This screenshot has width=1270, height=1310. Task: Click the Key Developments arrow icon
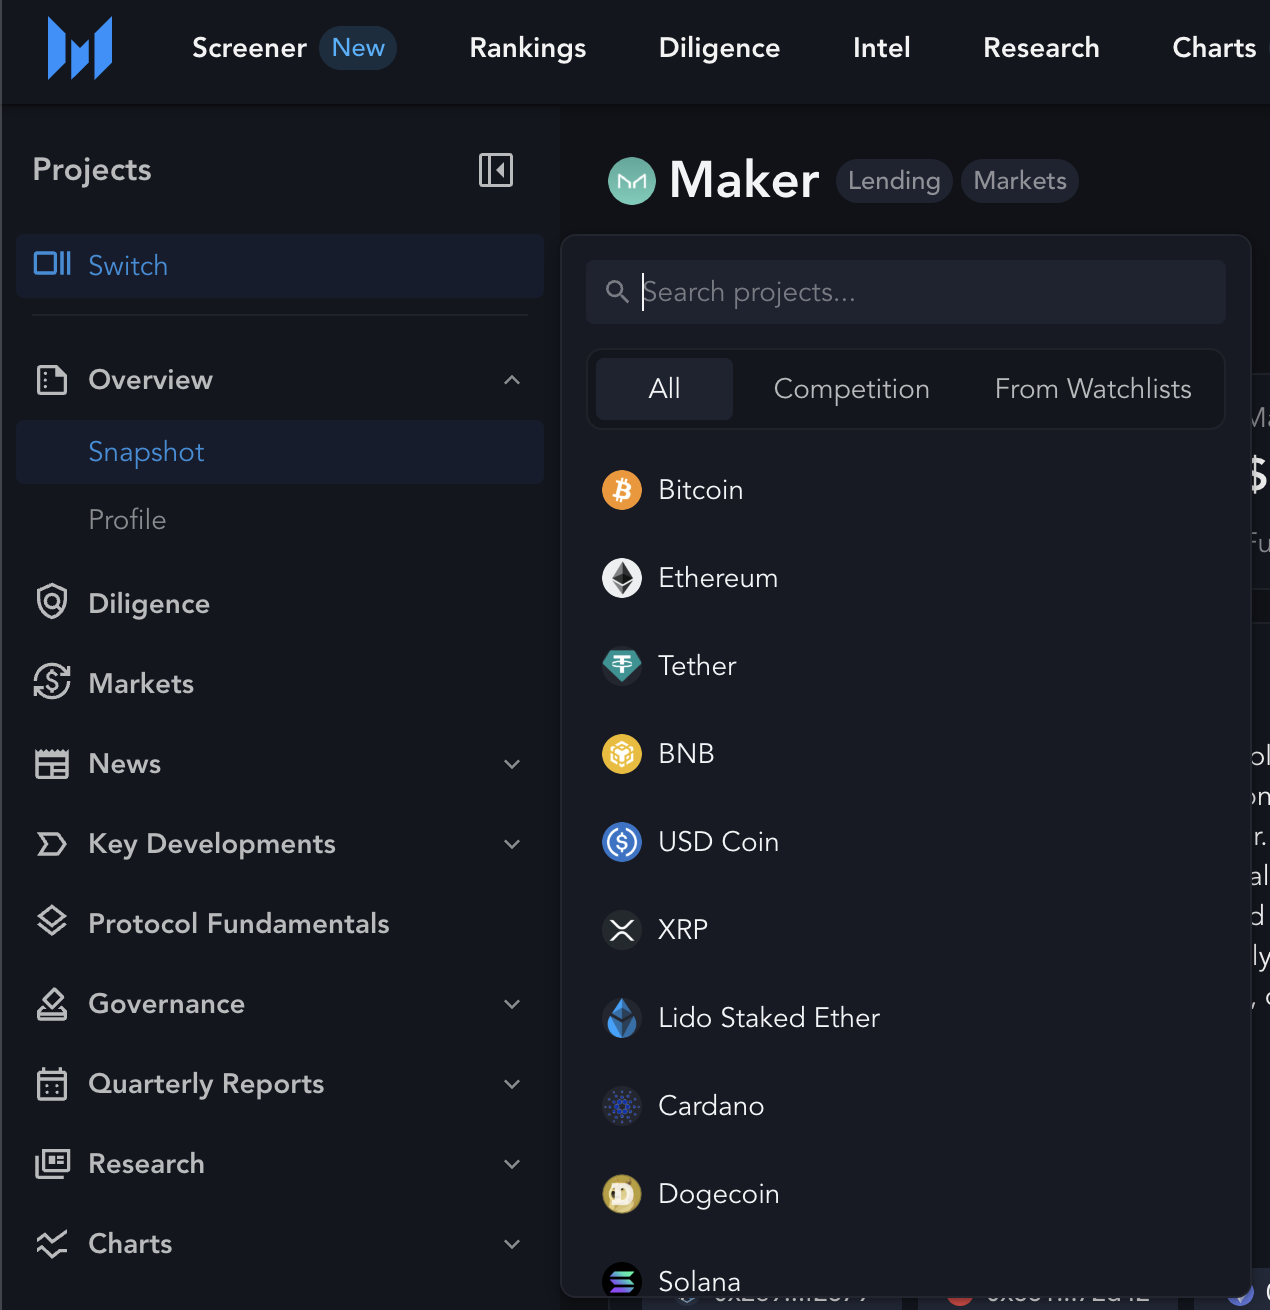[x=52, y=844]
